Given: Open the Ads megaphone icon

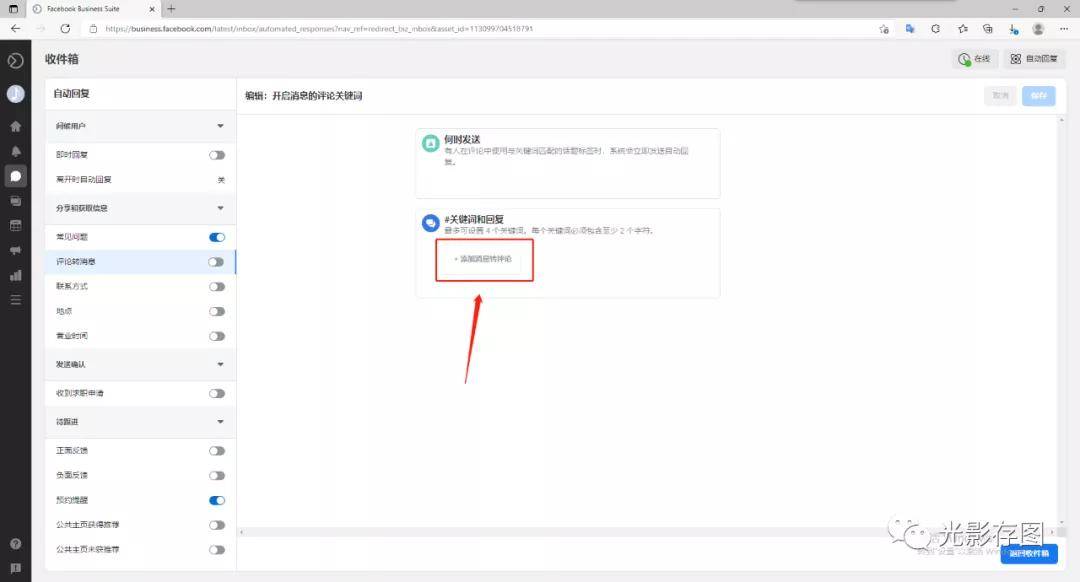Looking at the screenshot, I should click(x=15, y=250).
